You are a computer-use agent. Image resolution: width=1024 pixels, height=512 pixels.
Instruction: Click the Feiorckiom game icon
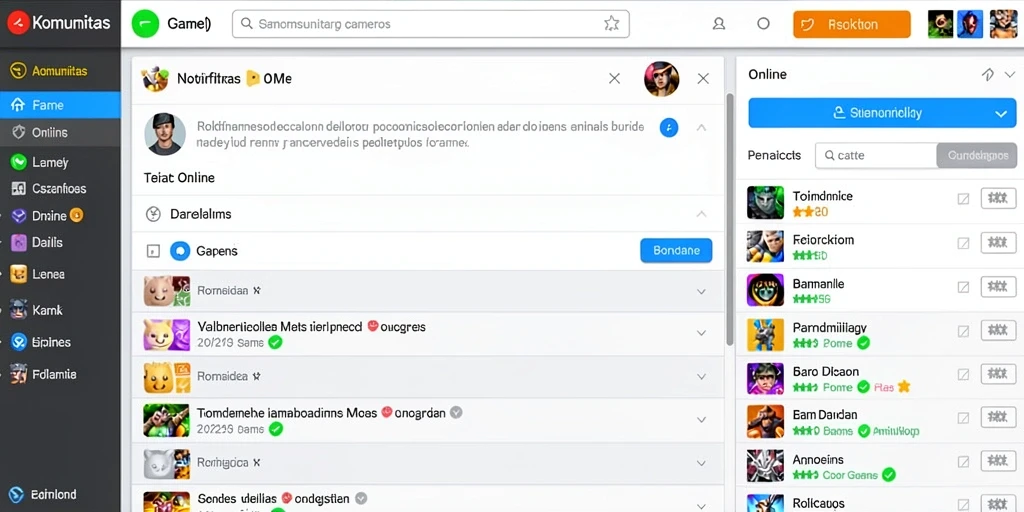765,246
